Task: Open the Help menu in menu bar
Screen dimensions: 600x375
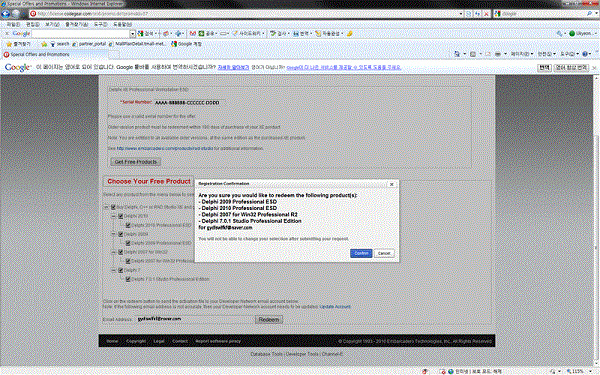Action: [122, 24]
